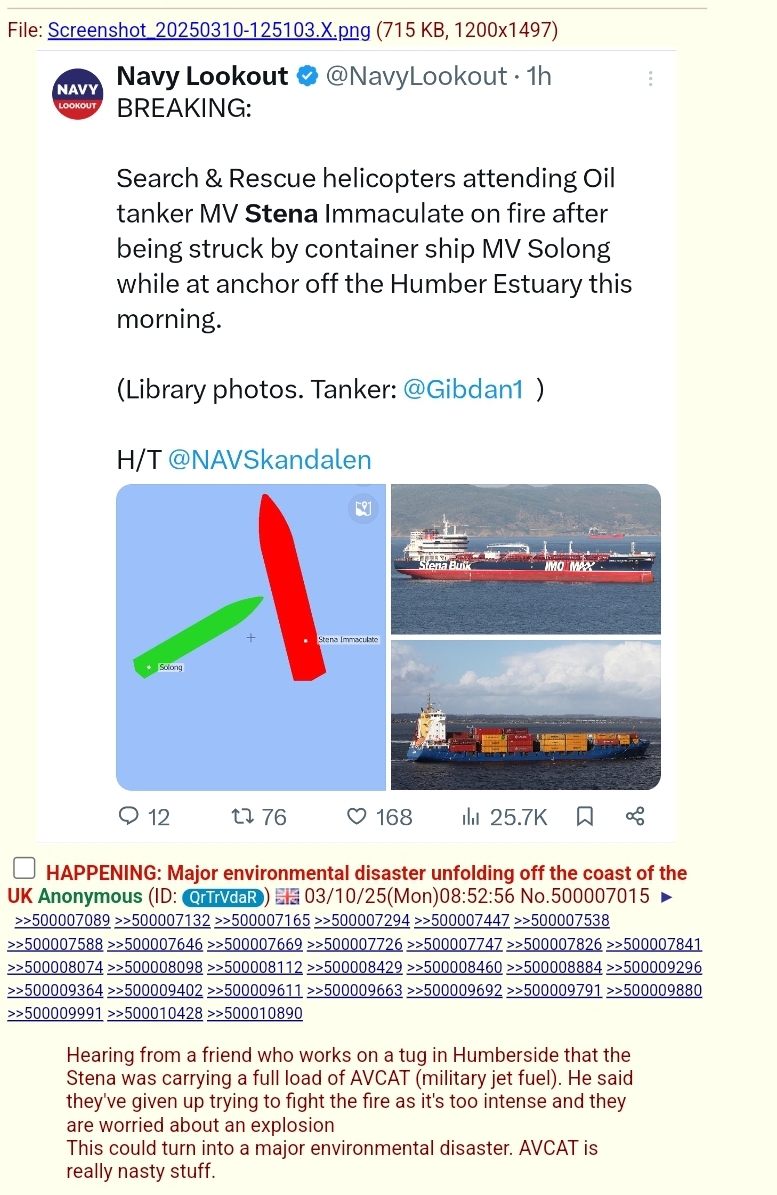This screenshot has width=777, height=1195.
Task: Open the Screenshot_20250310-125103.X.png file link
Action: pos(209,30)
